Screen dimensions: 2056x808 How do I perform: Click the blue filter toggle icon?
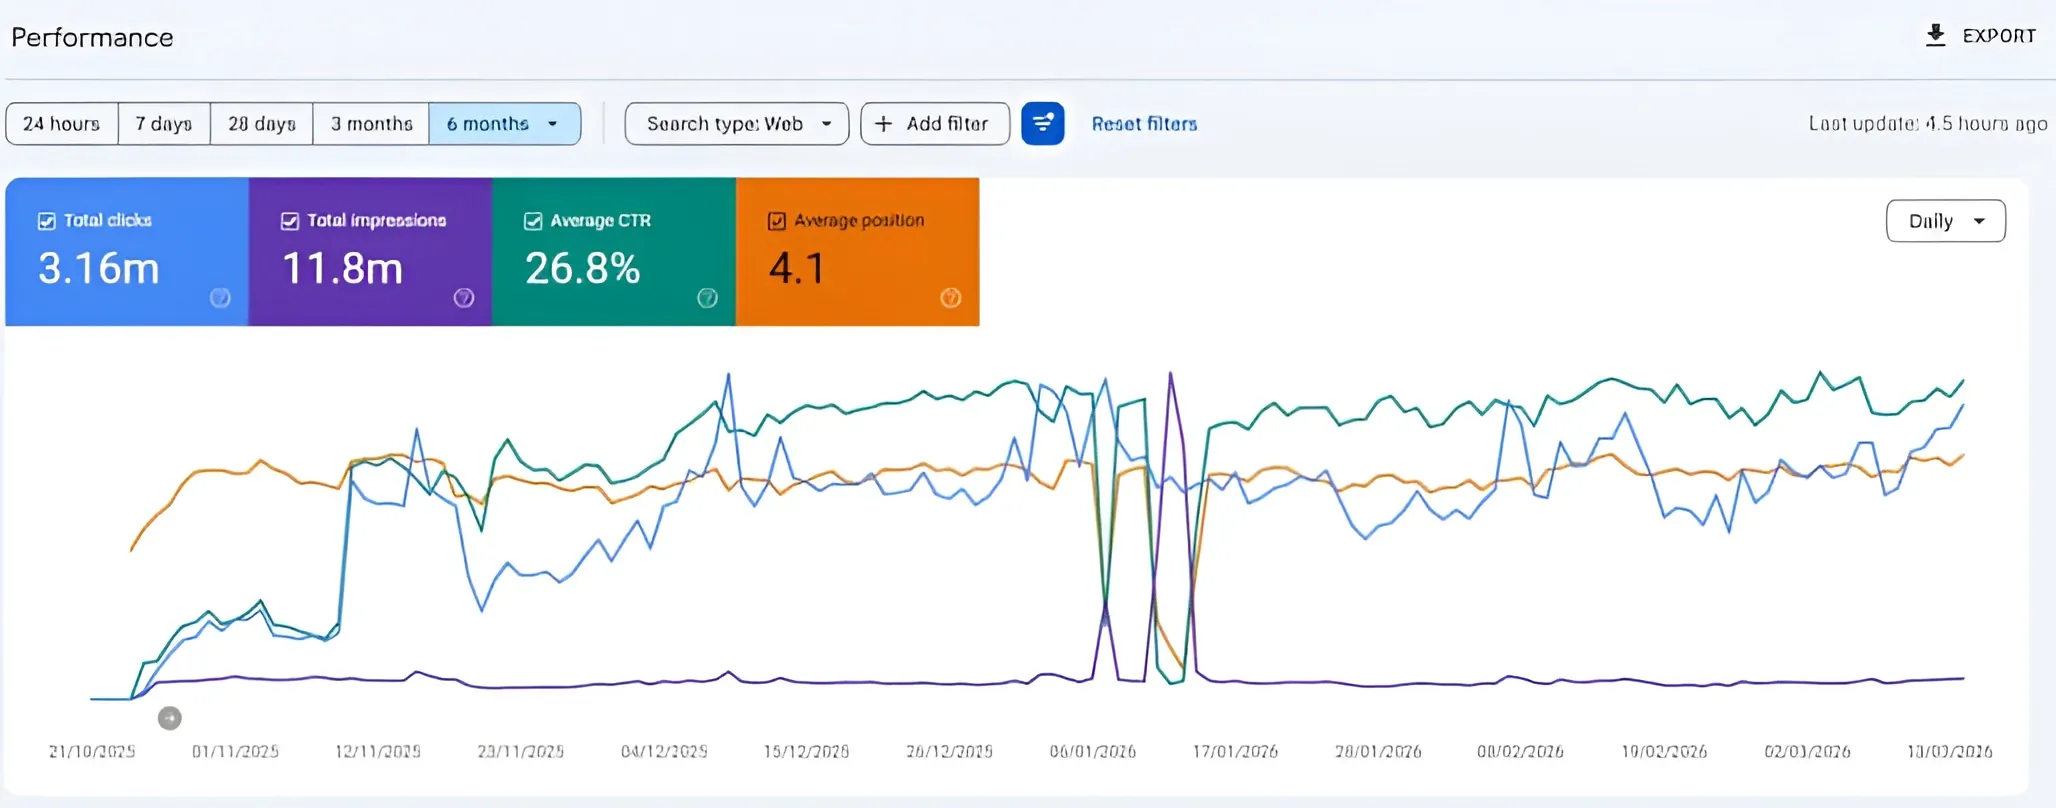click(1042, 124)
